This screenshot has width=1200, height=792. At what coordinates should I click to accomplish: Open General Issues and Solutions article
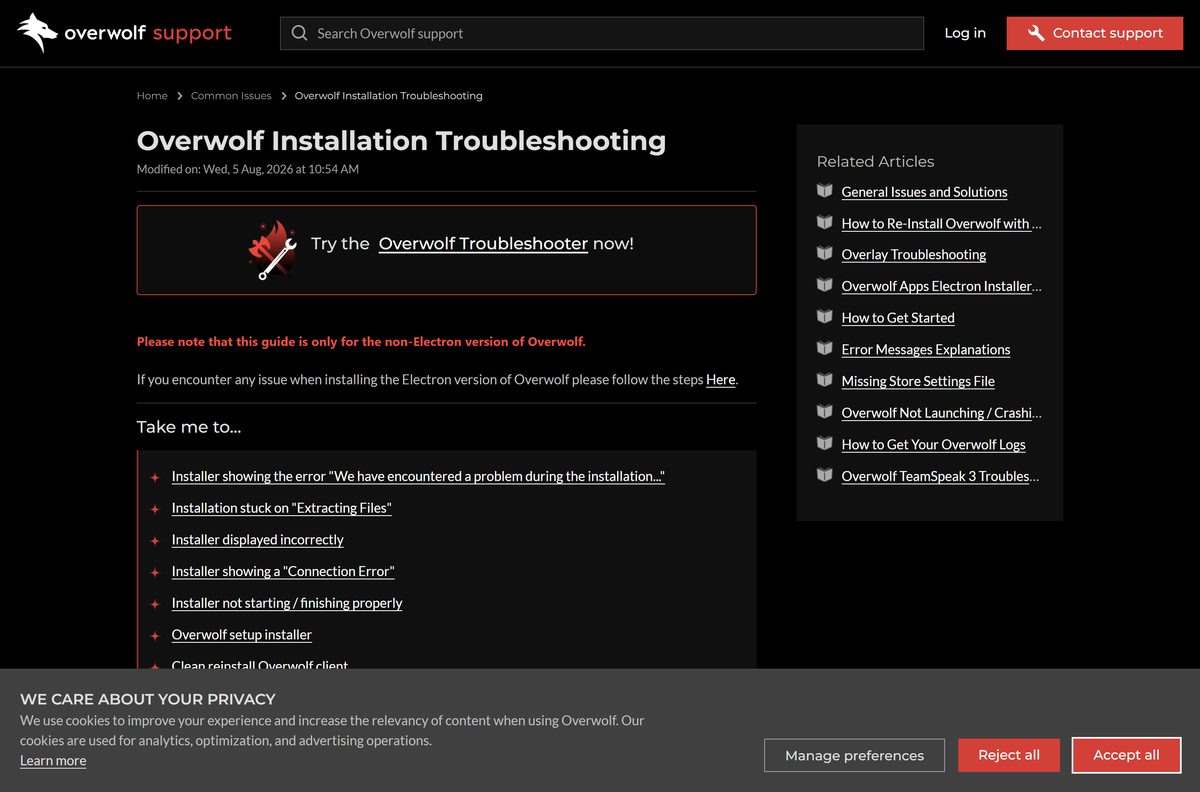[924, 192]
